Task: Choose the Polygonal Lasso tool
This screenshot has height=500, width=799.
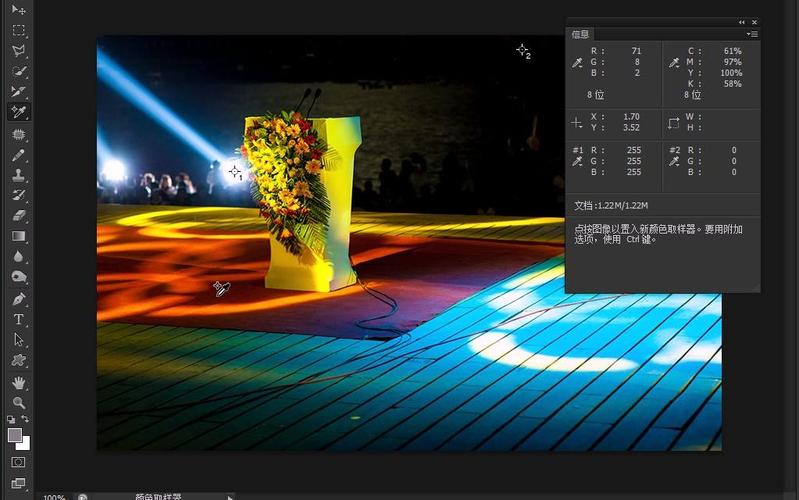Action: coord(18,51)
